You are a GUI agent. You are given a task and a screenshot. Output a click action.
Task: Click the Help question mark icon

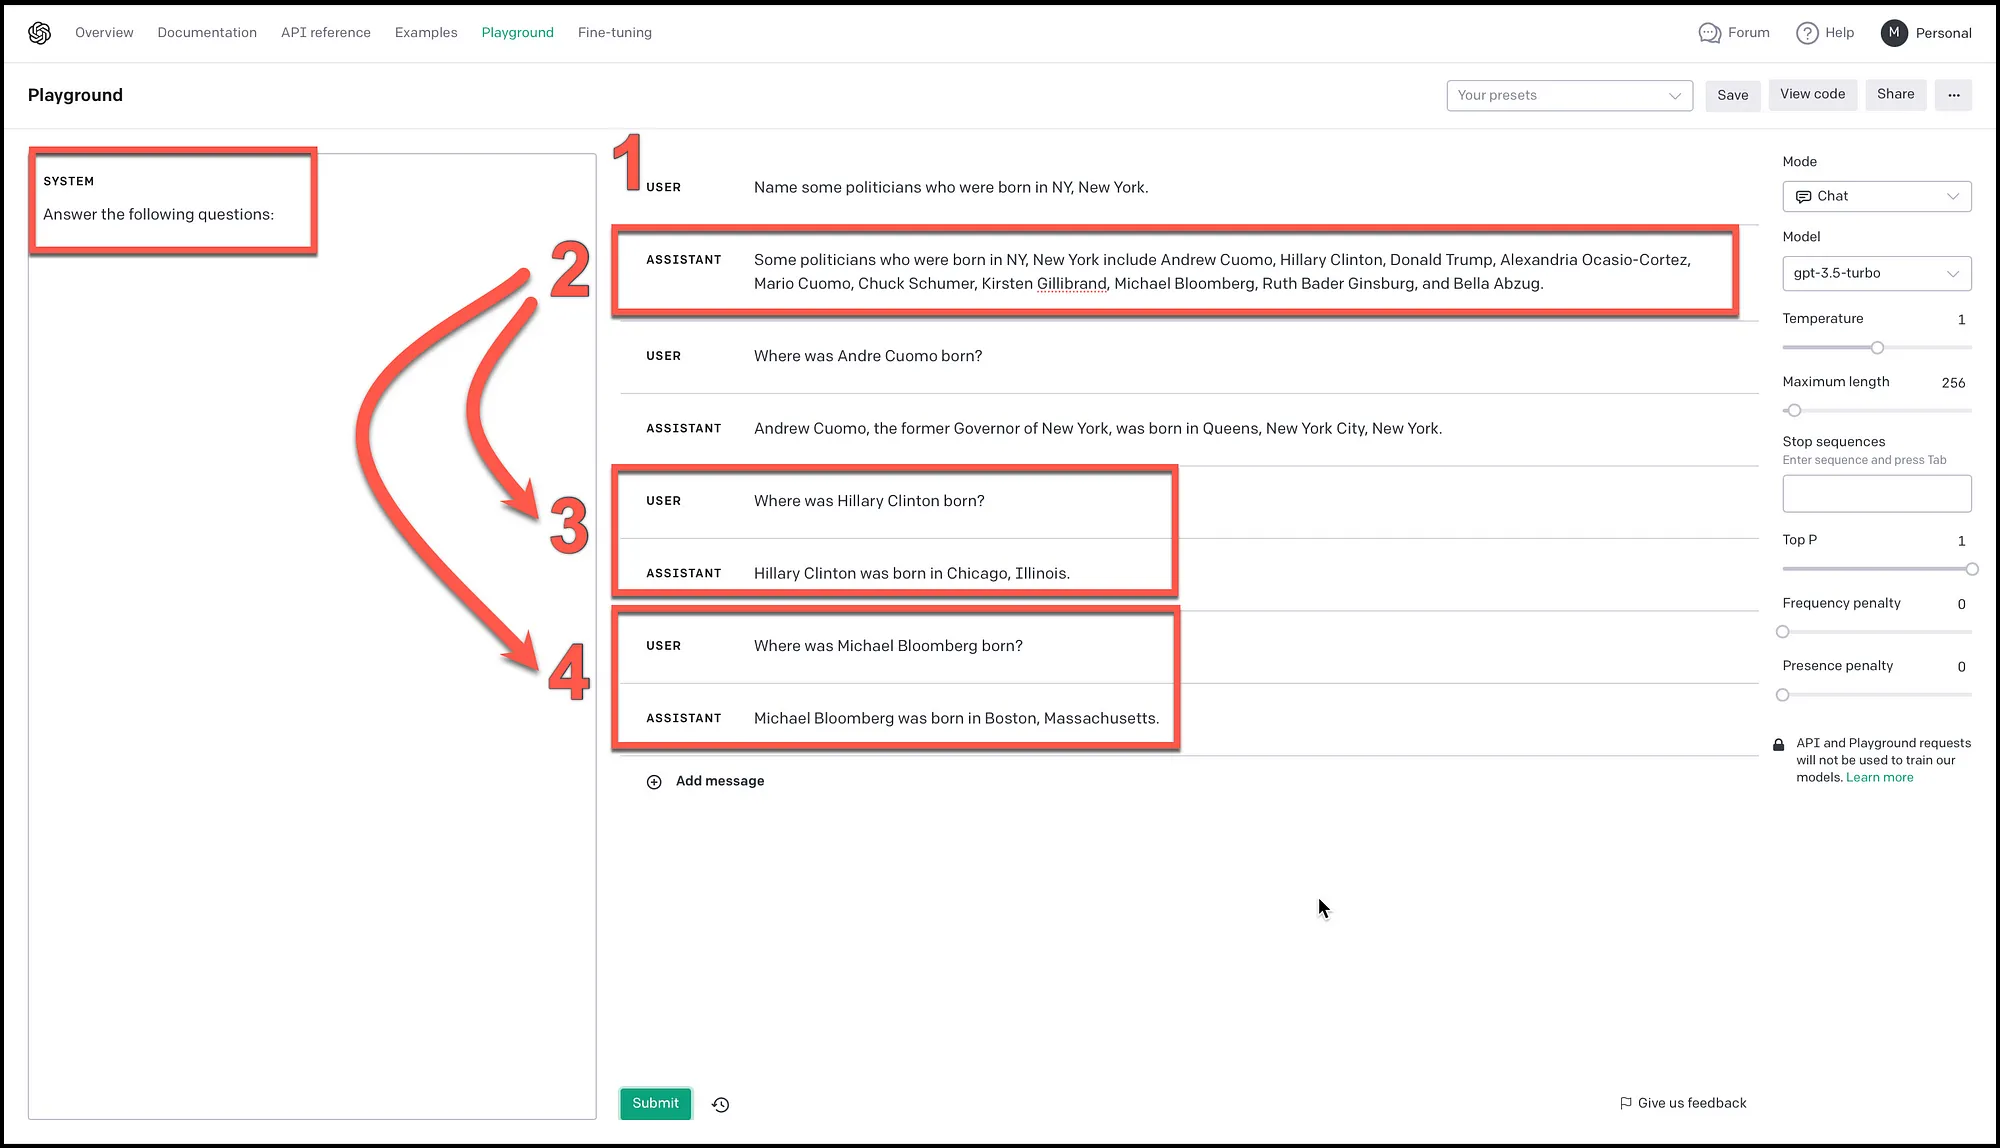click(x=1807, y=33)
